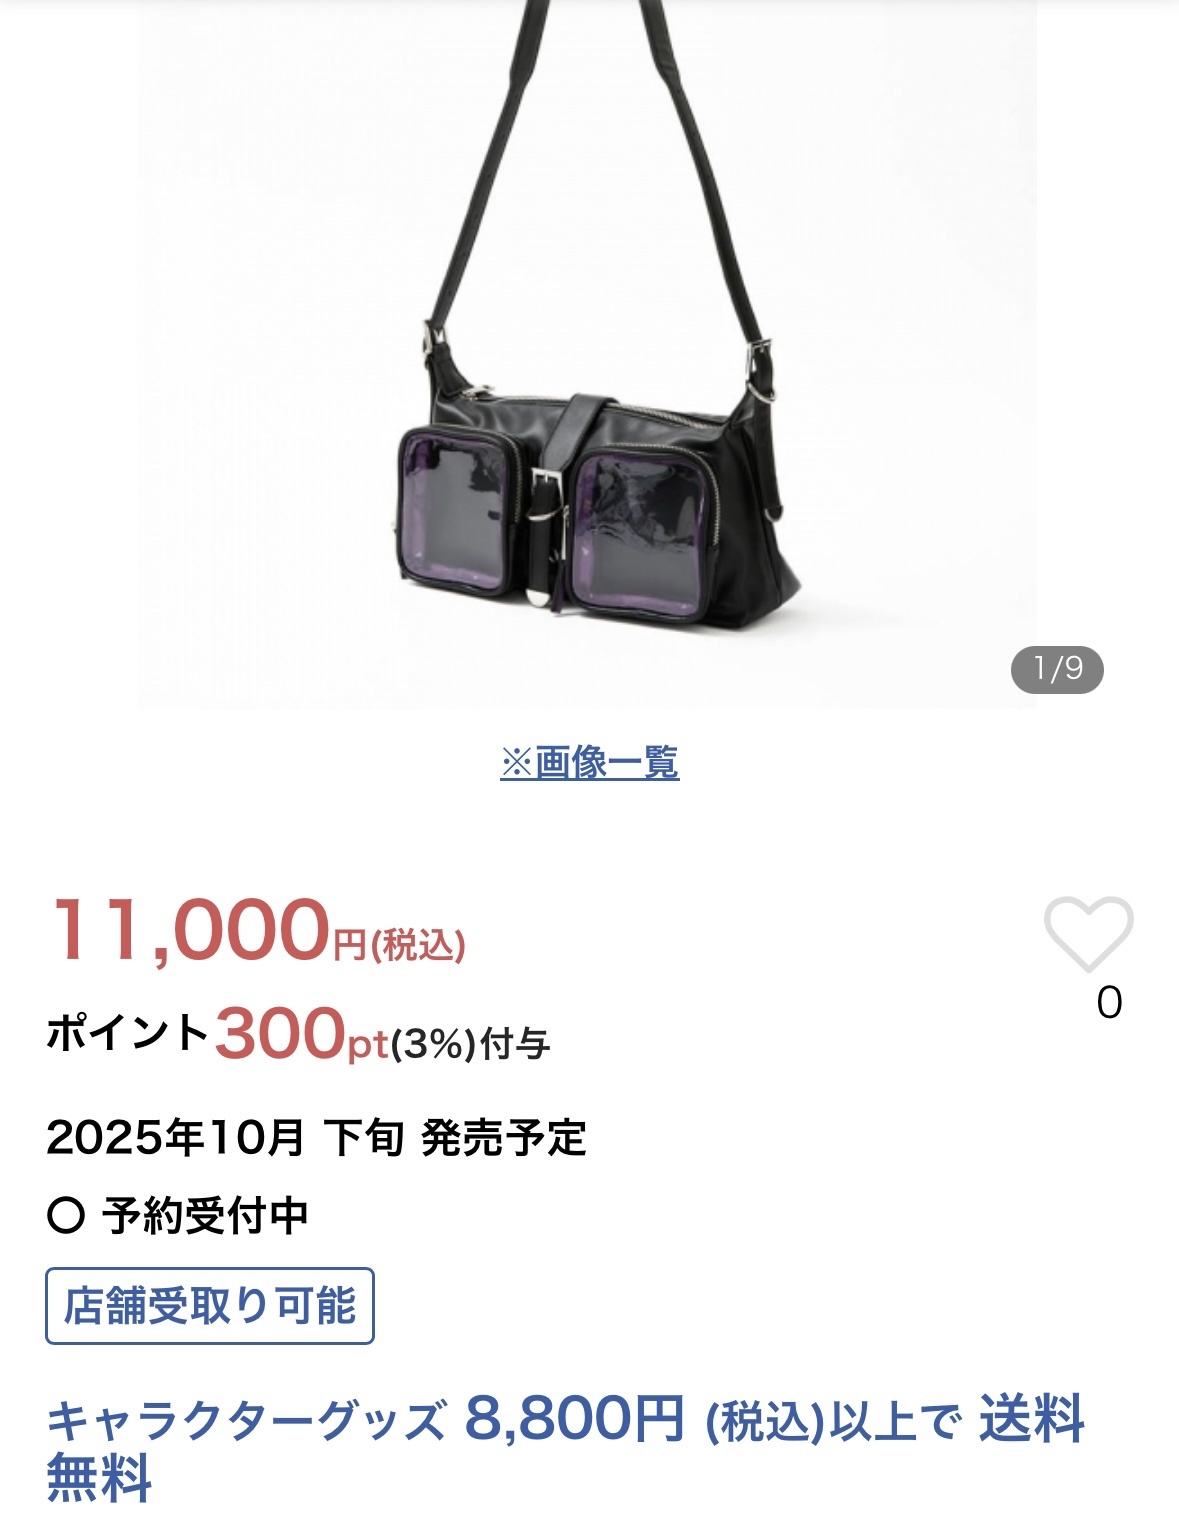Select the 店舗受取り可能 button
This screenshot has width=1179, height=1521.
tap(210, 1306)
